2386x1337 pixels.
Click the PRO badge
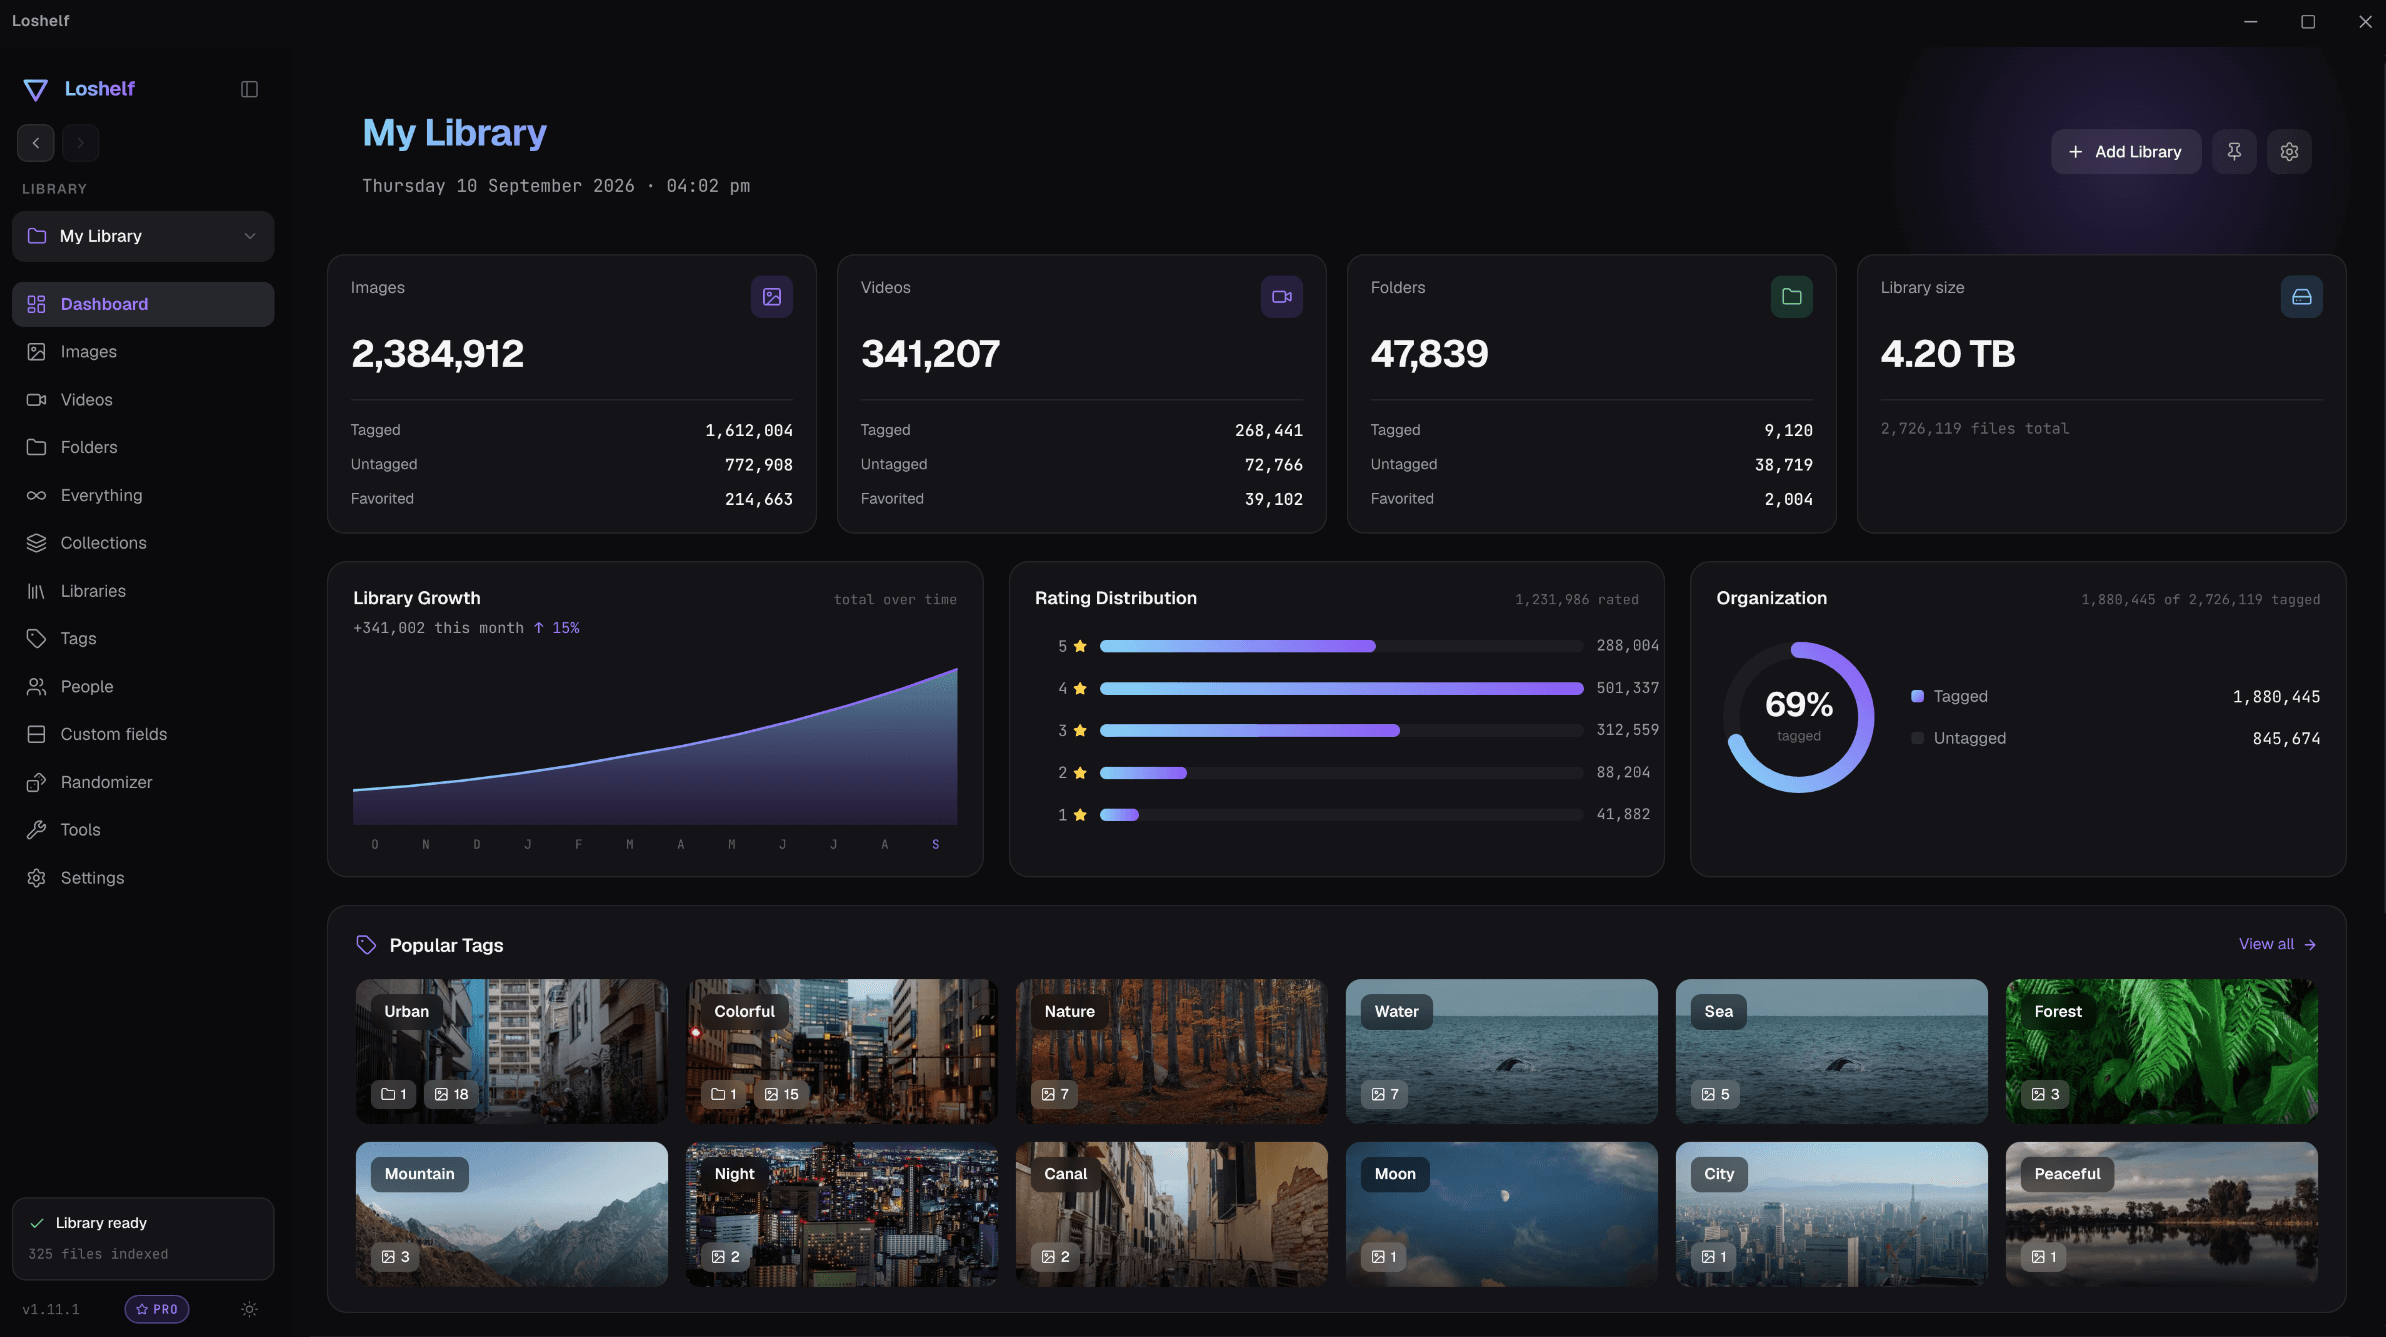157,1309
